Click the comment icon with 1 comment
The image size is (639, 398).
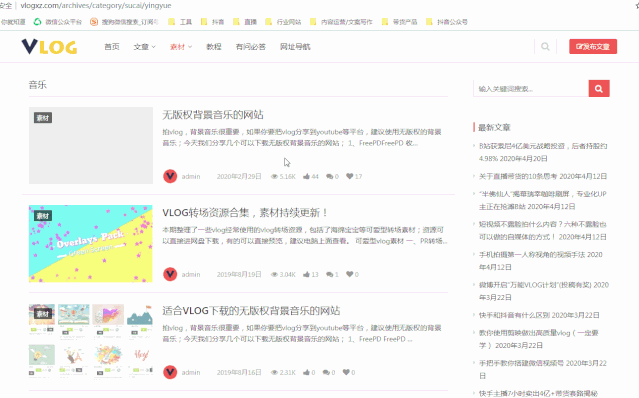(x=329, y=275)
